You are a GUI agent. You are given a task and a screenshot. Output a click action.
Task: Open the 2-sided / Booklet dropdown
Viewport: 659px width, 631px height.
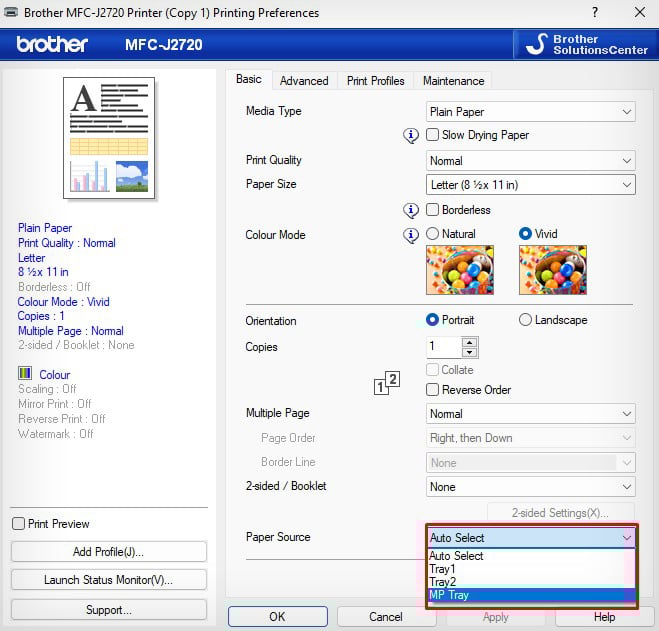pos(530,487)
